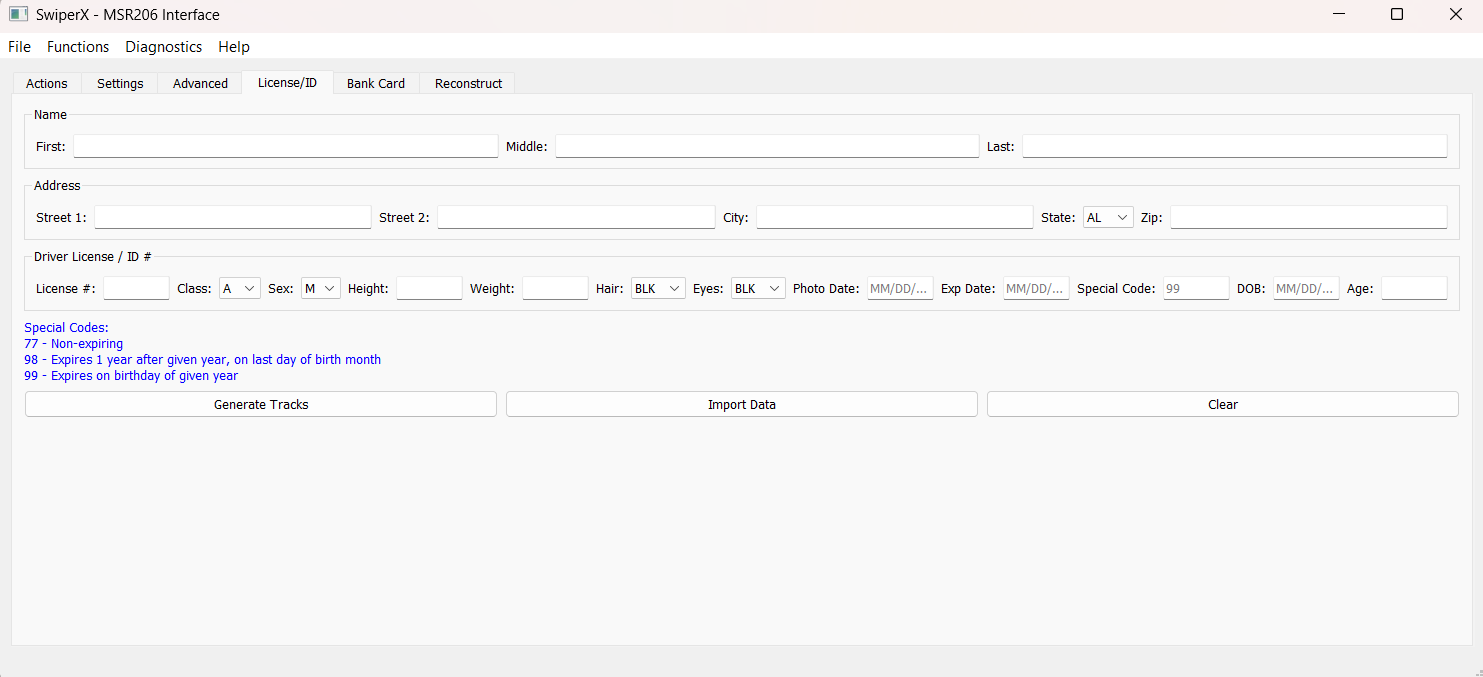Switch to the Bank Card tab
This screenshot has width=1483, height=677.
coord(376,83)
